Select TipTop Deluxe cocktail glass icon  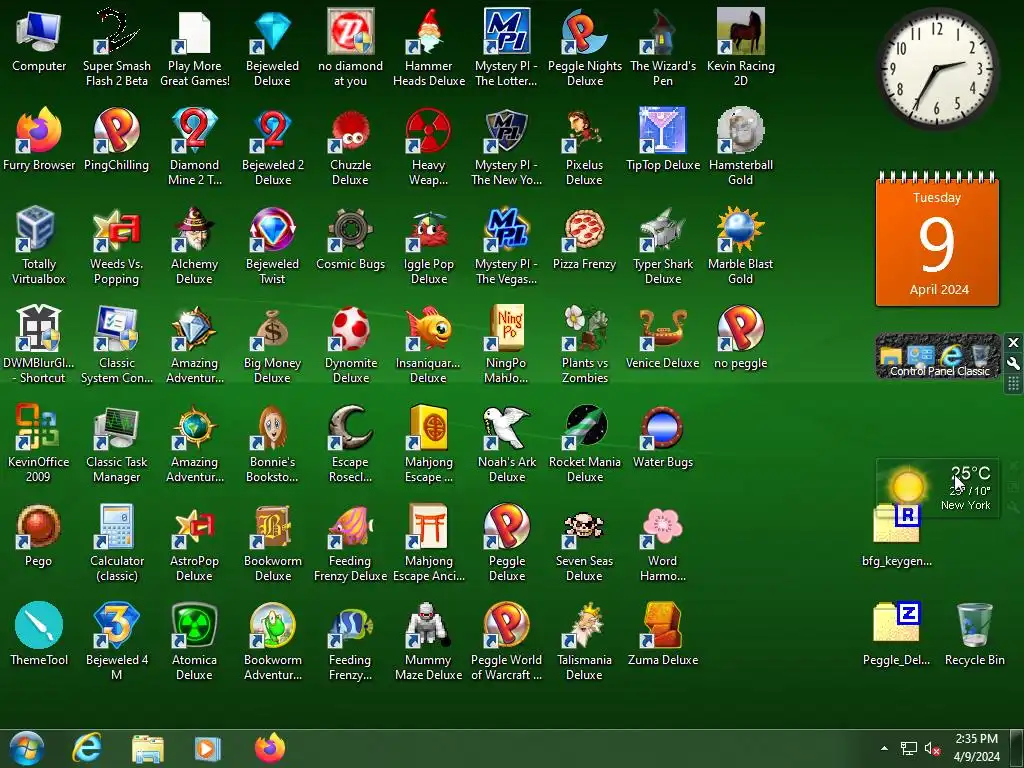[x=663, y=131]
